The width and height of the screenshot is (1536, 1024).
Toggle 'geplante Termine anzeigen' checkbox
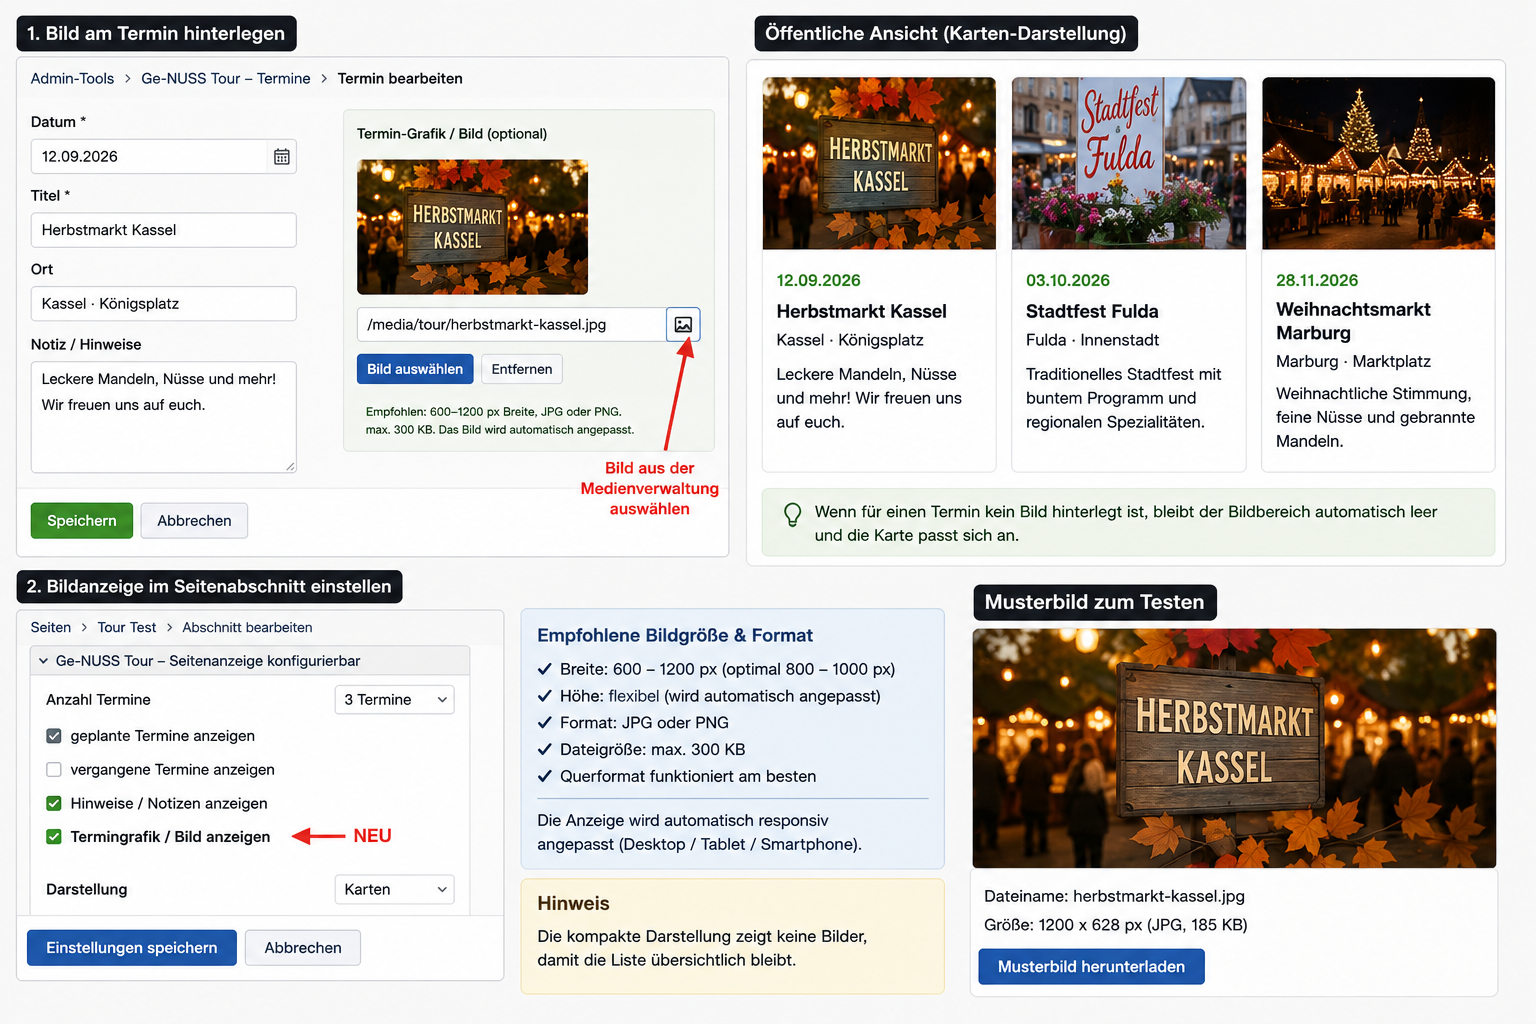tap(54, 736)
